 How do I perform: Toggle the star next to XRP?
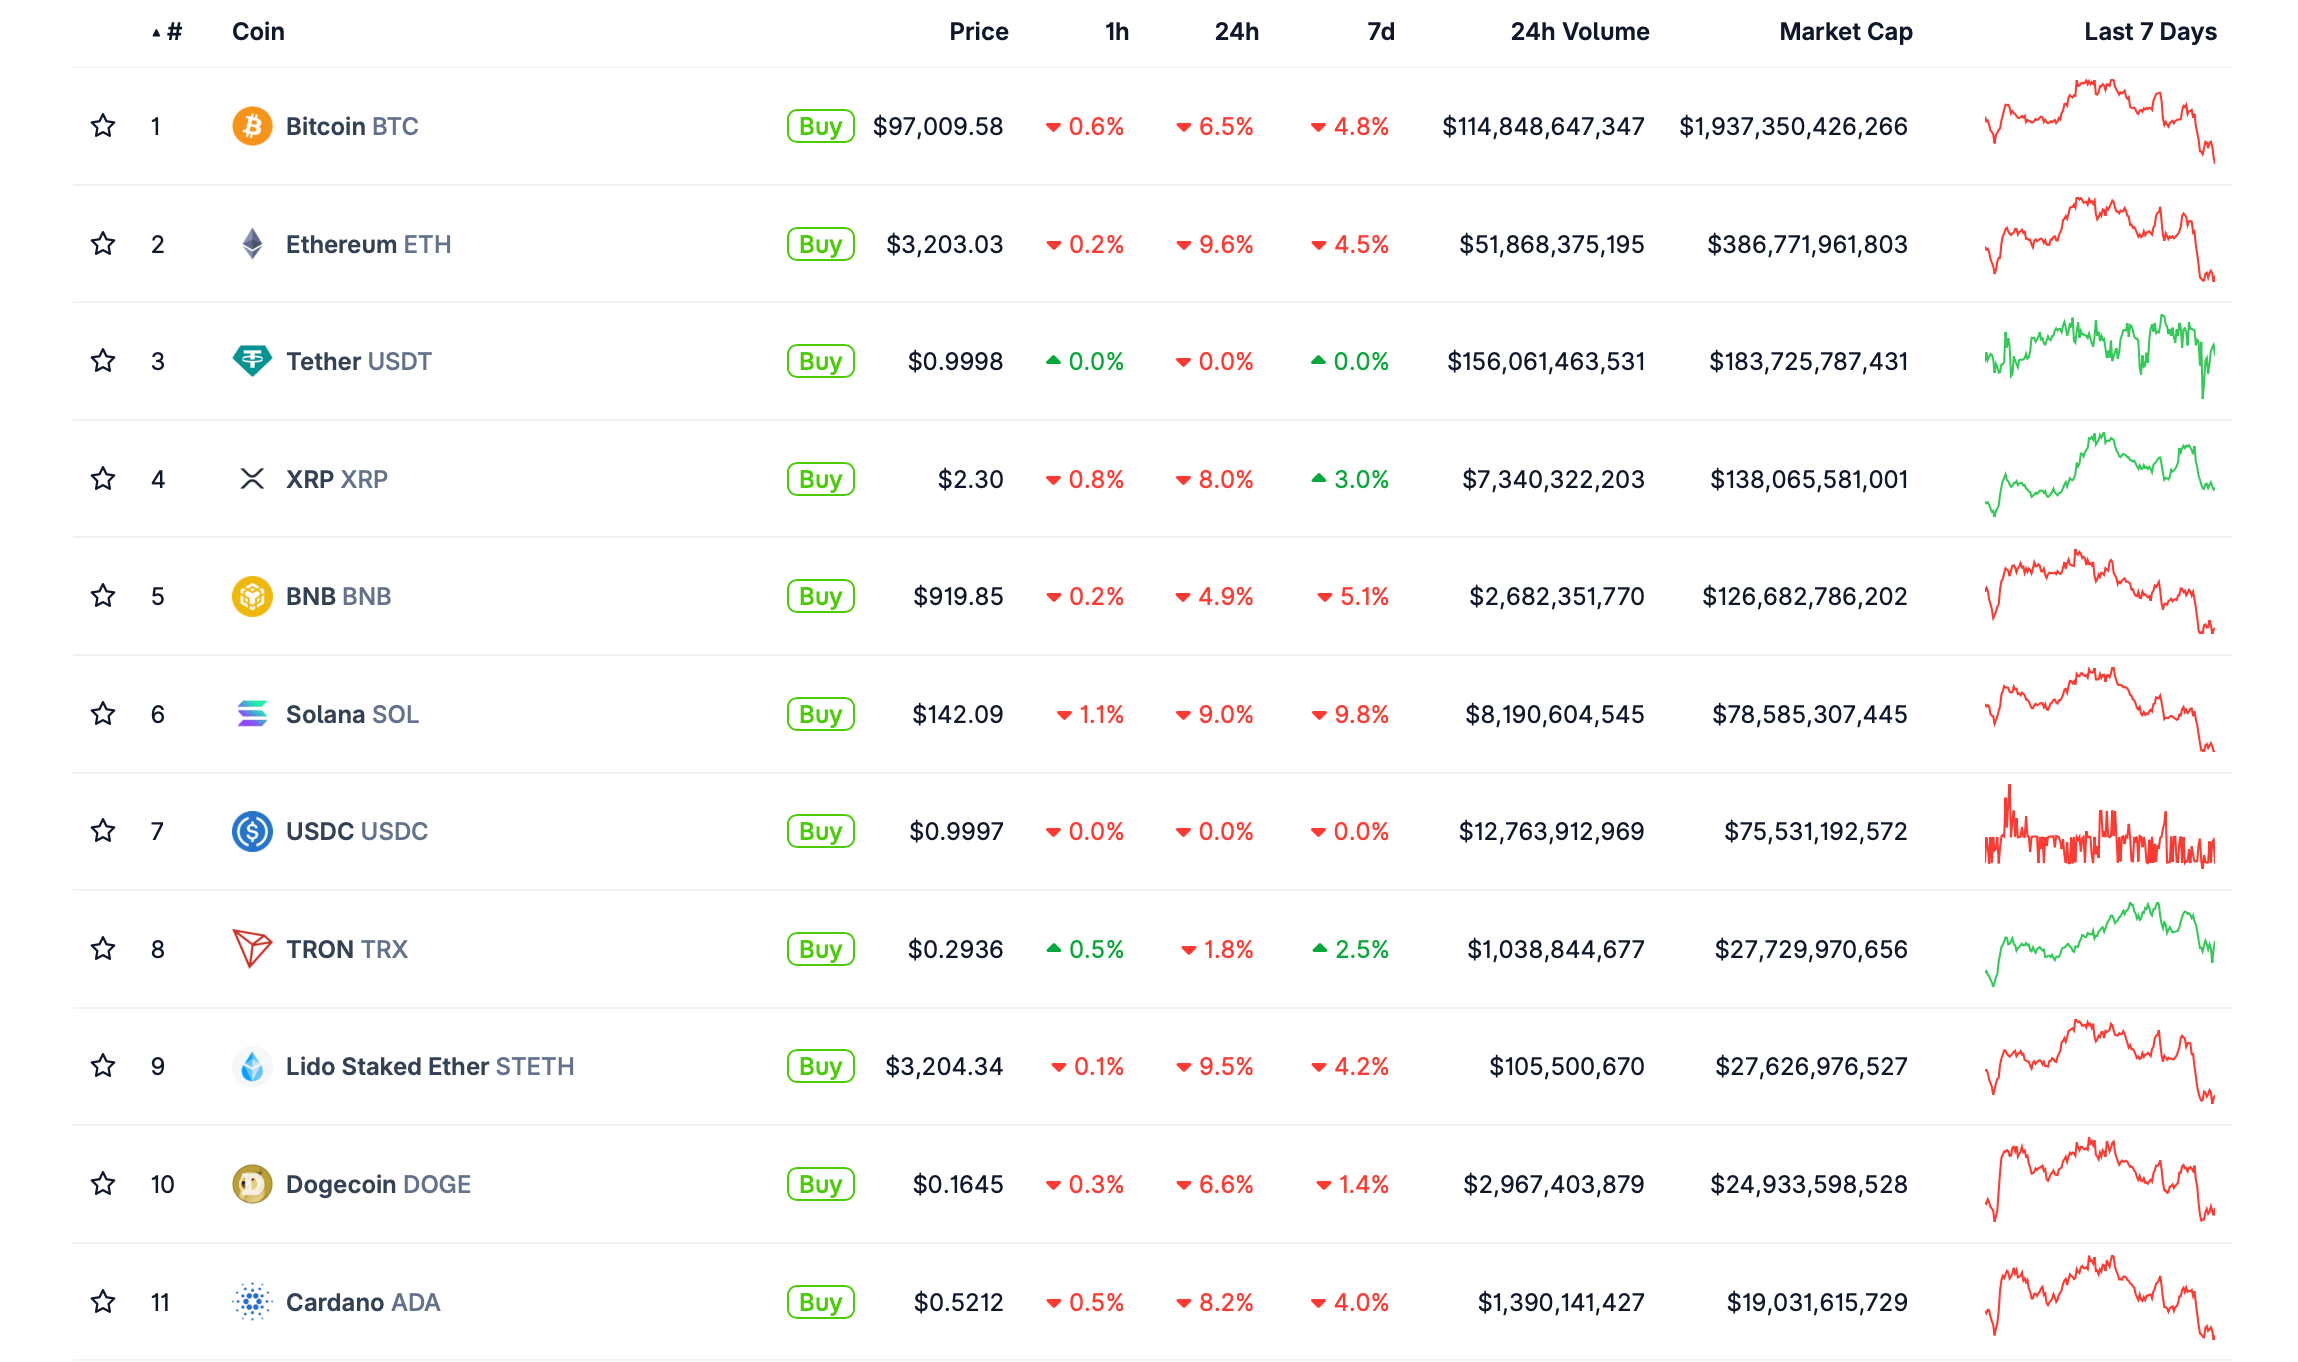tap(103, 479)
